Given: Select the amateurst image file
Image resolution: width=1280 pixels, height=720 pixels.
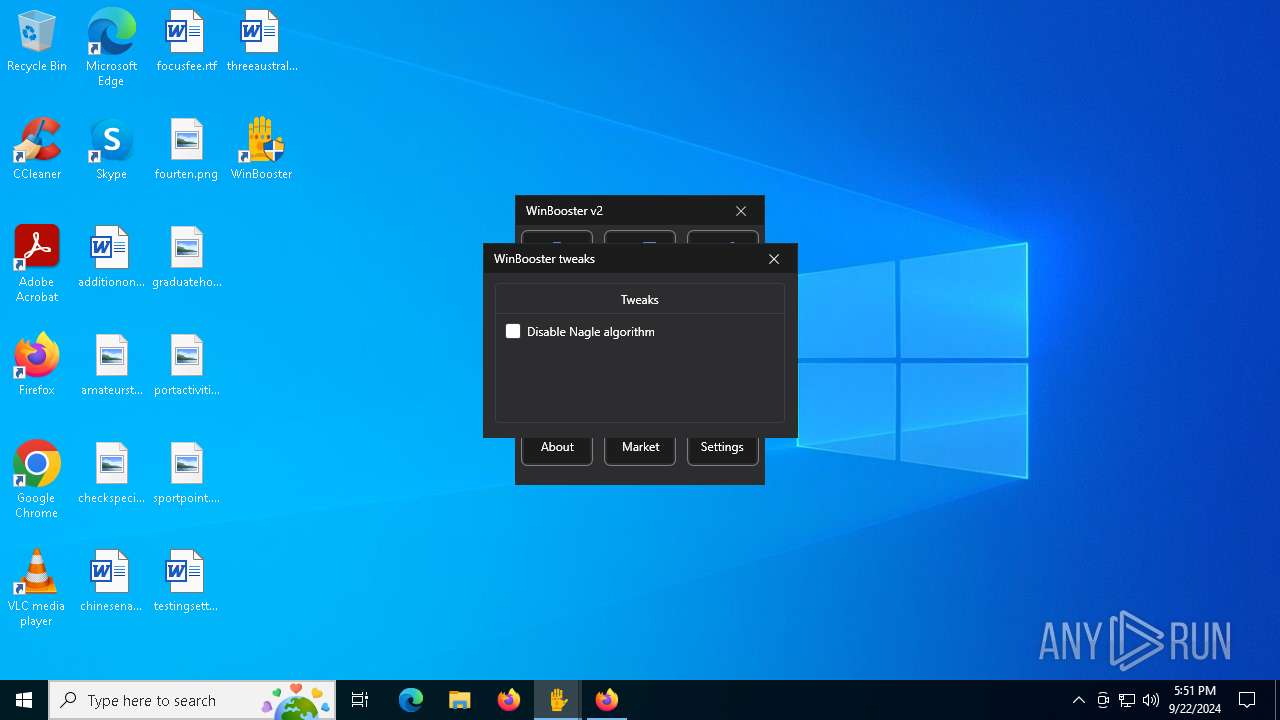Looking at the screenshot, I should click(x=111, y=366).
